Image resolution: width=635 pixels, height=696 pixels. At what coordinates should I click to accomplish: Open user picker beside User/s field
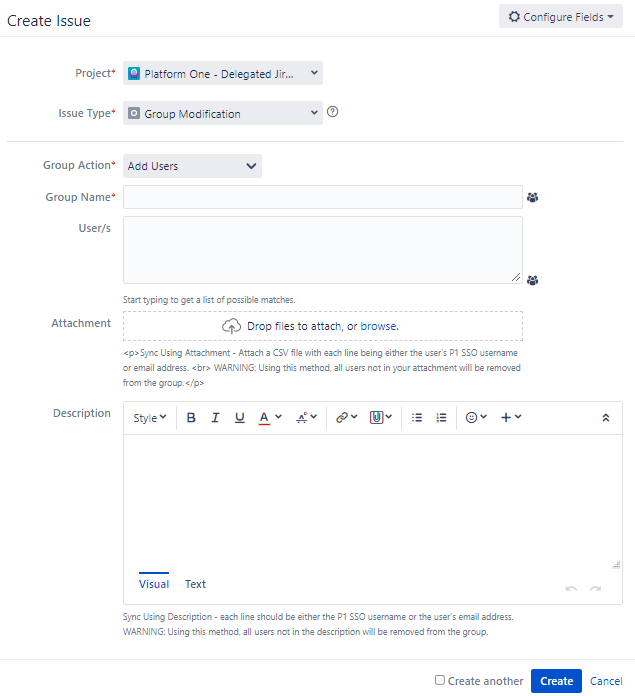(x=532, y=281)
